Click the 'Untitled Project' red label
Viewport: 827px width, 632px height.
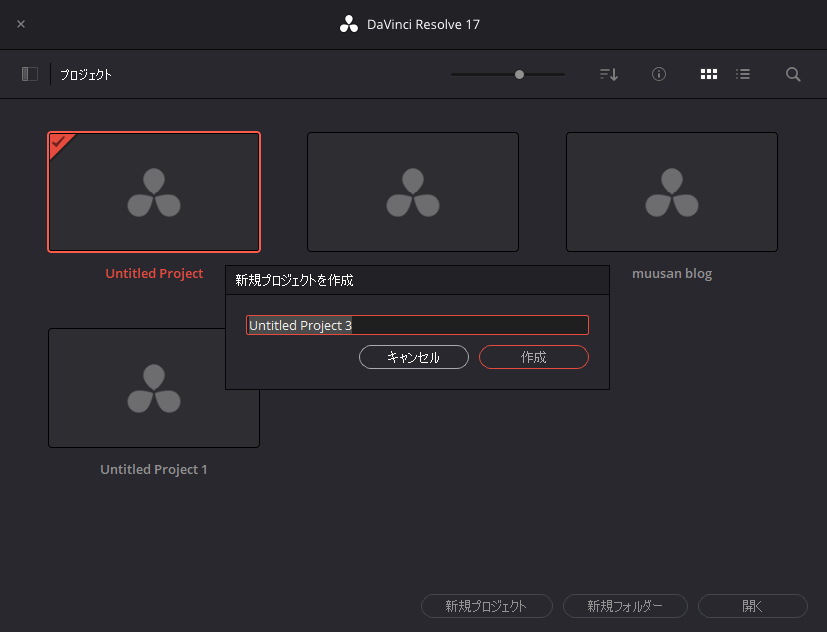(x=154, y=273)
